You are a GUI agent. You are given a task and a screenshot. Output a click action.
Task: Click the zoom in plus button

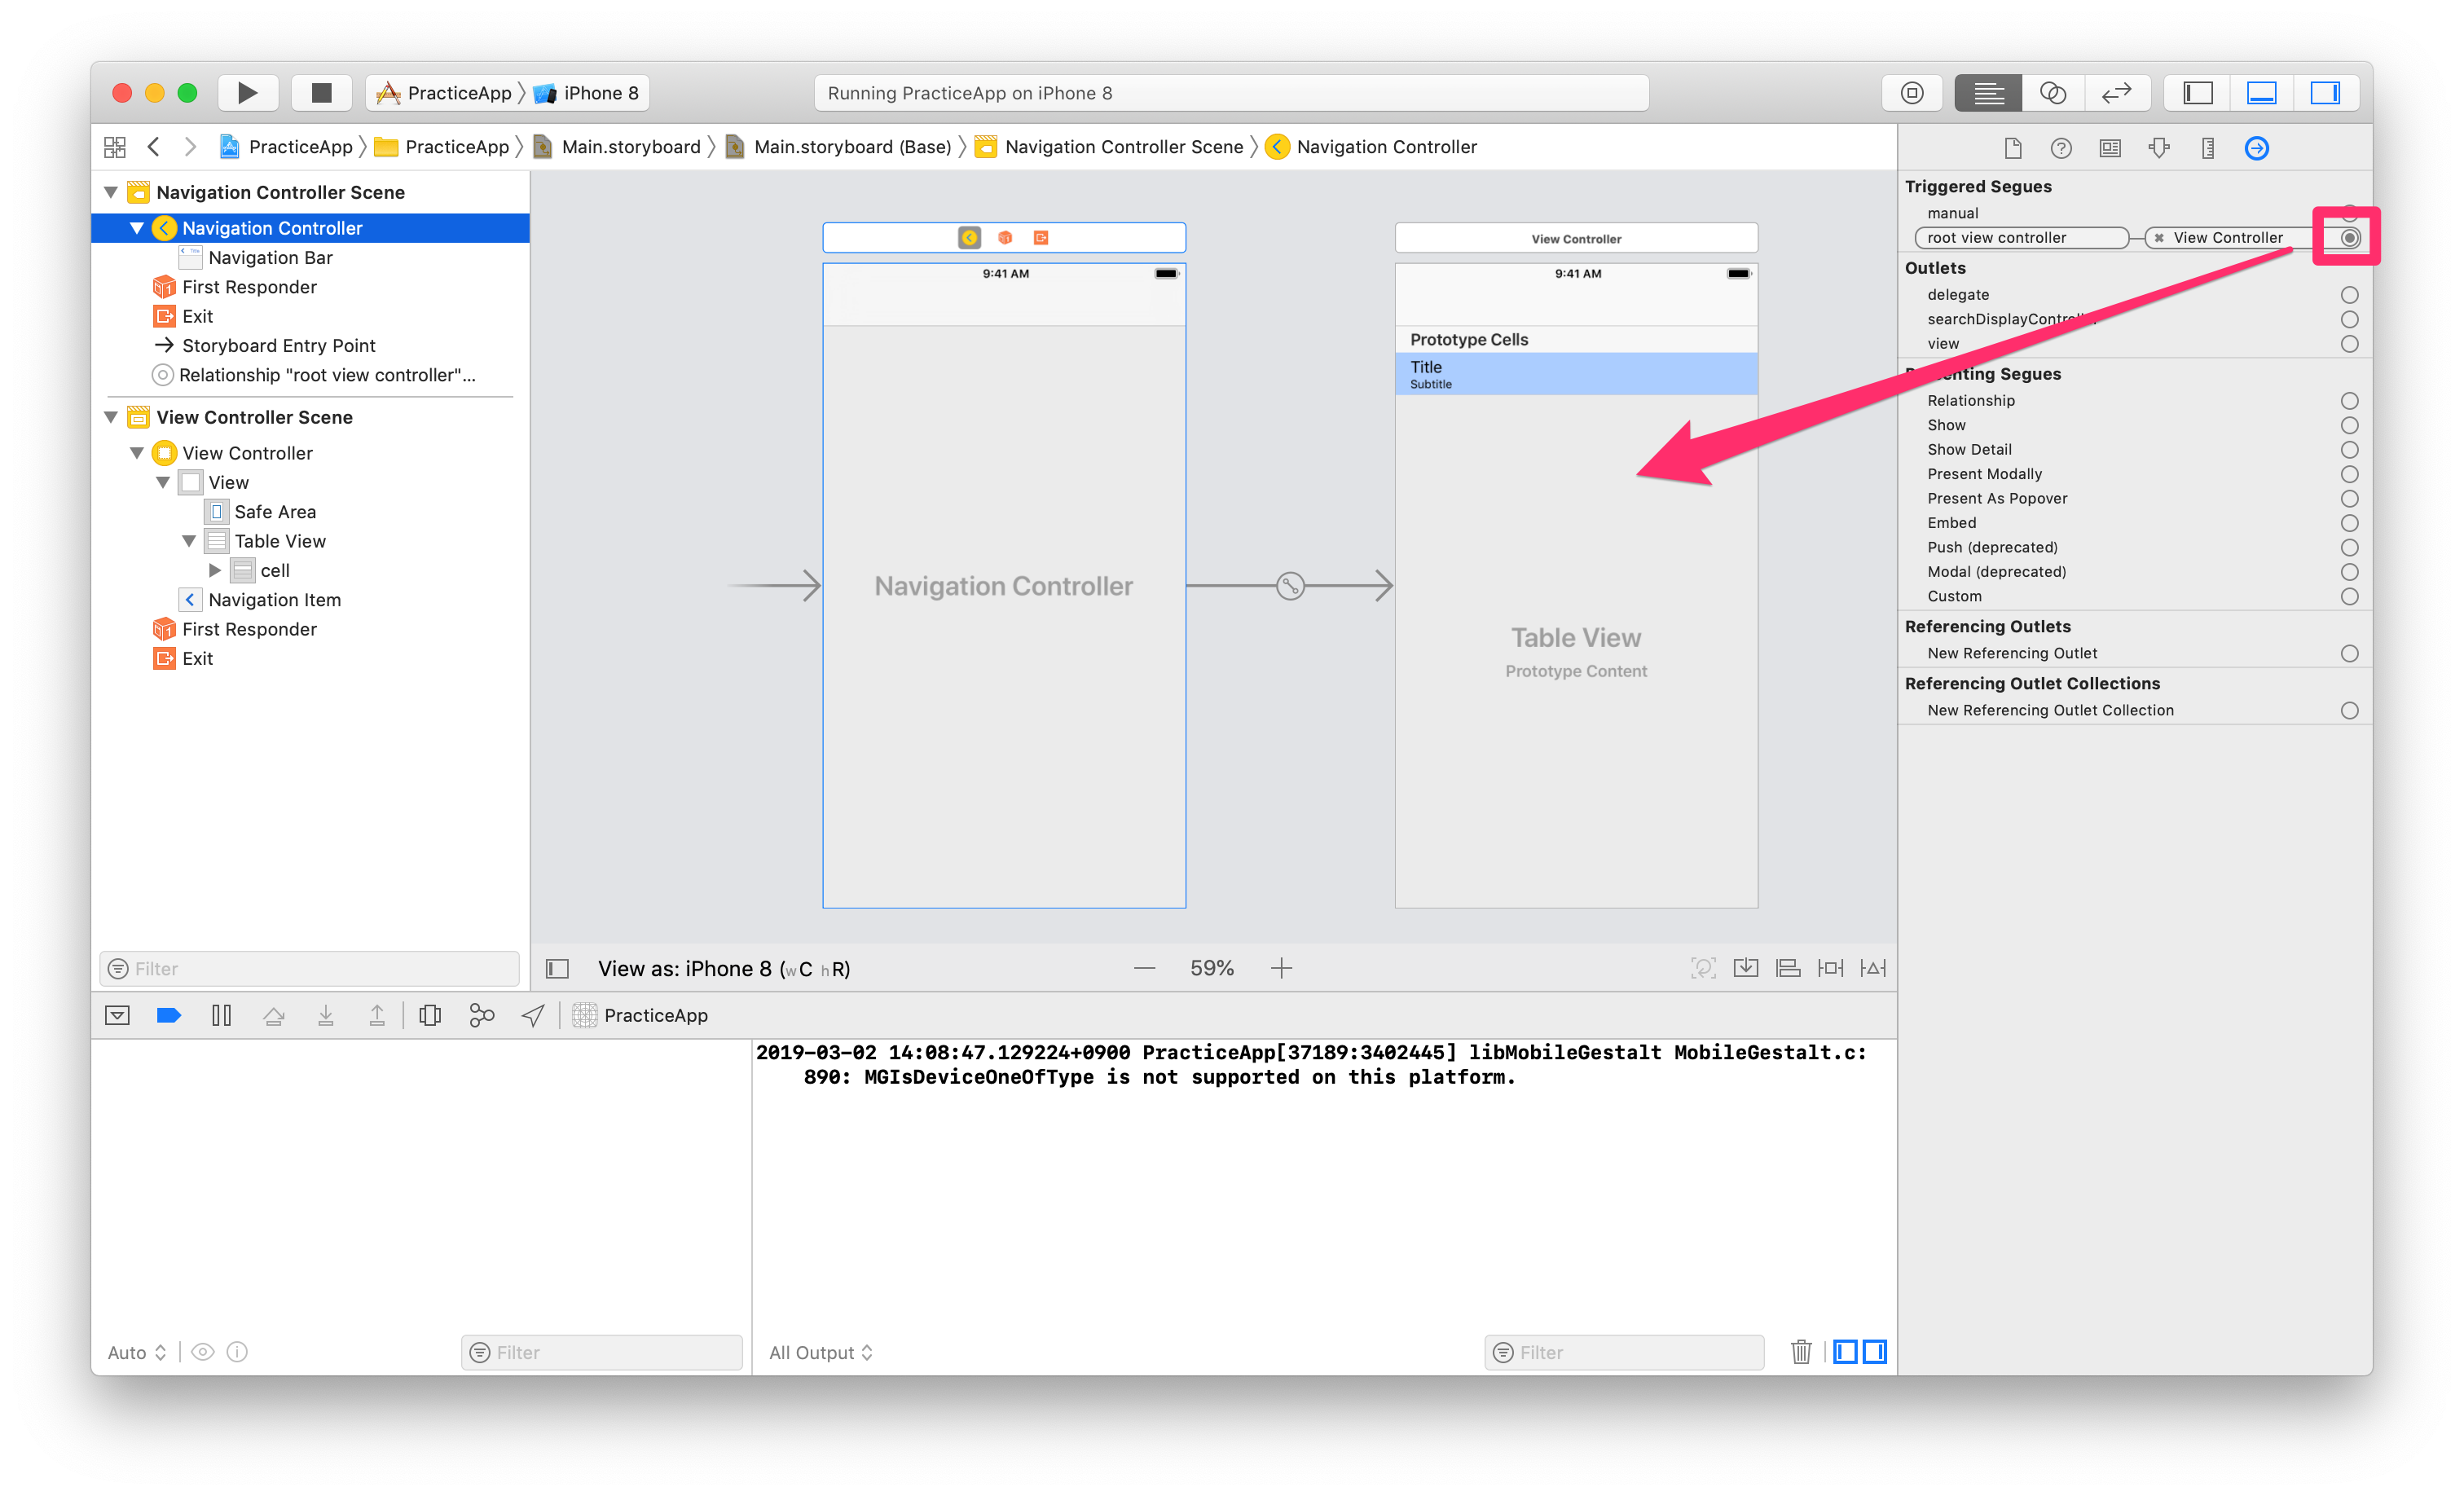pos(1281,968)
